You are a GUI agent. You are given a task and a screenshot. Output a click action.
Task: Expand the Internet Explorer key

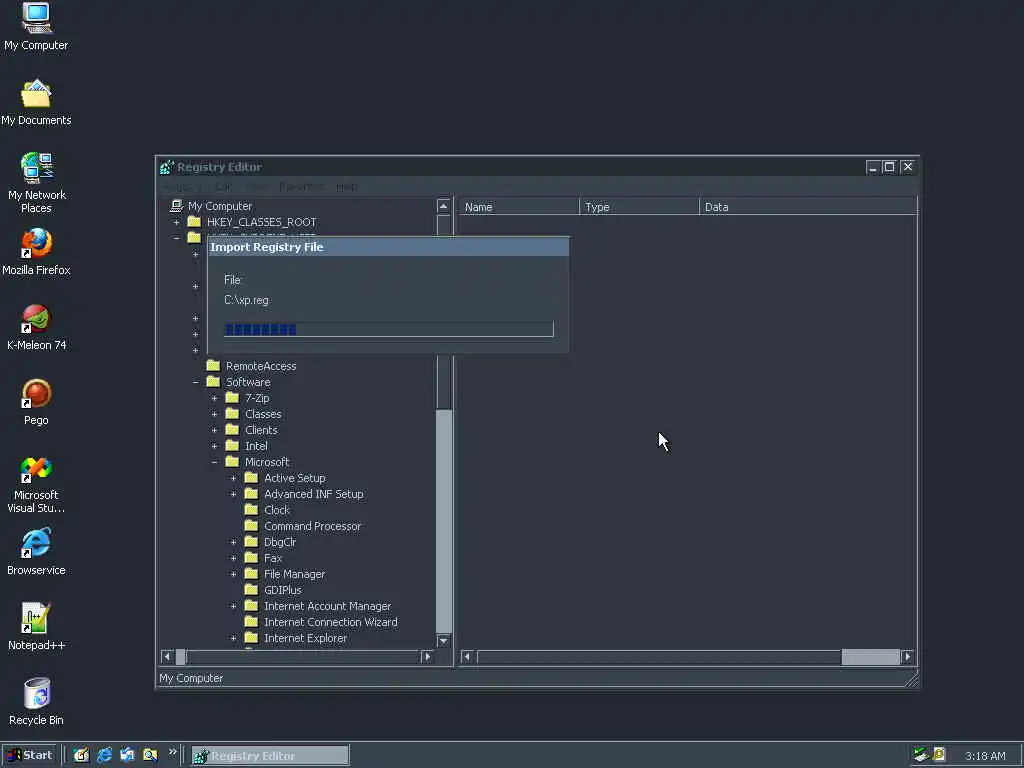pyautogui.click(x=233, y=639)
